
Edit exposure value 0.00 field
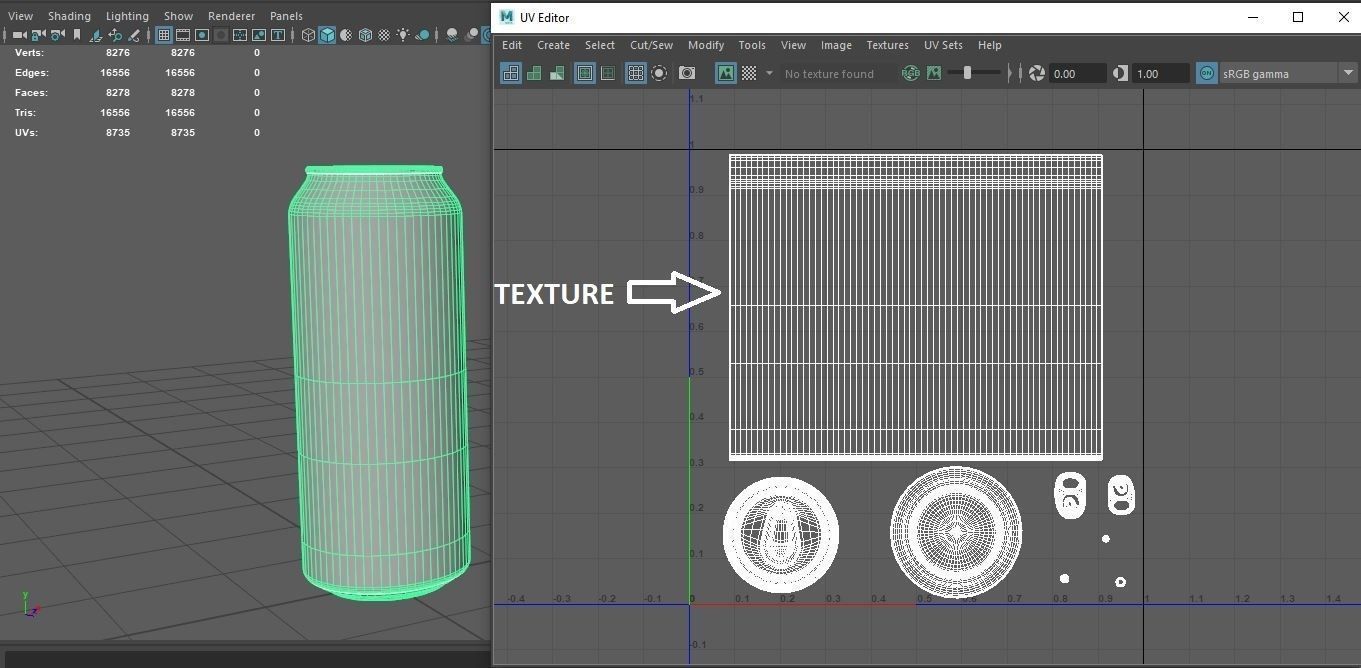click(x=1078, y=73)
